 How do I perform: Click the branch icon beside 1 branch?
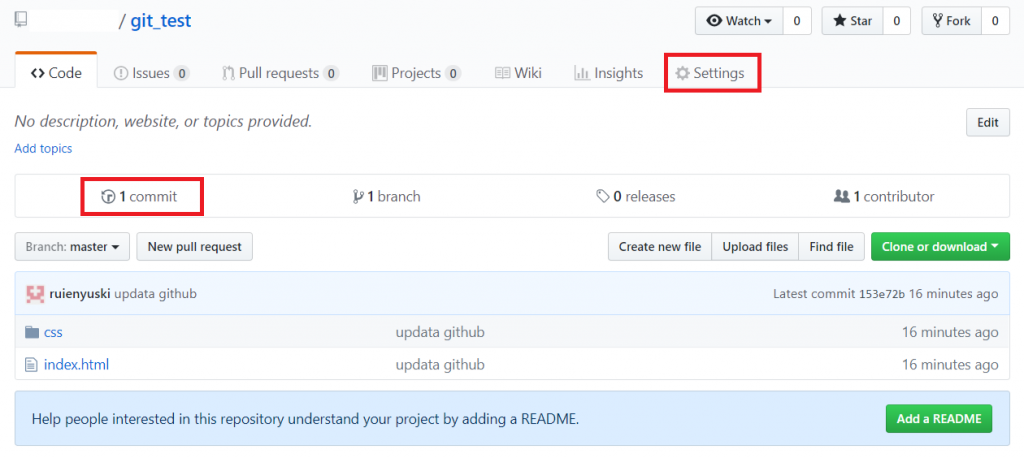tap(358, 196)
